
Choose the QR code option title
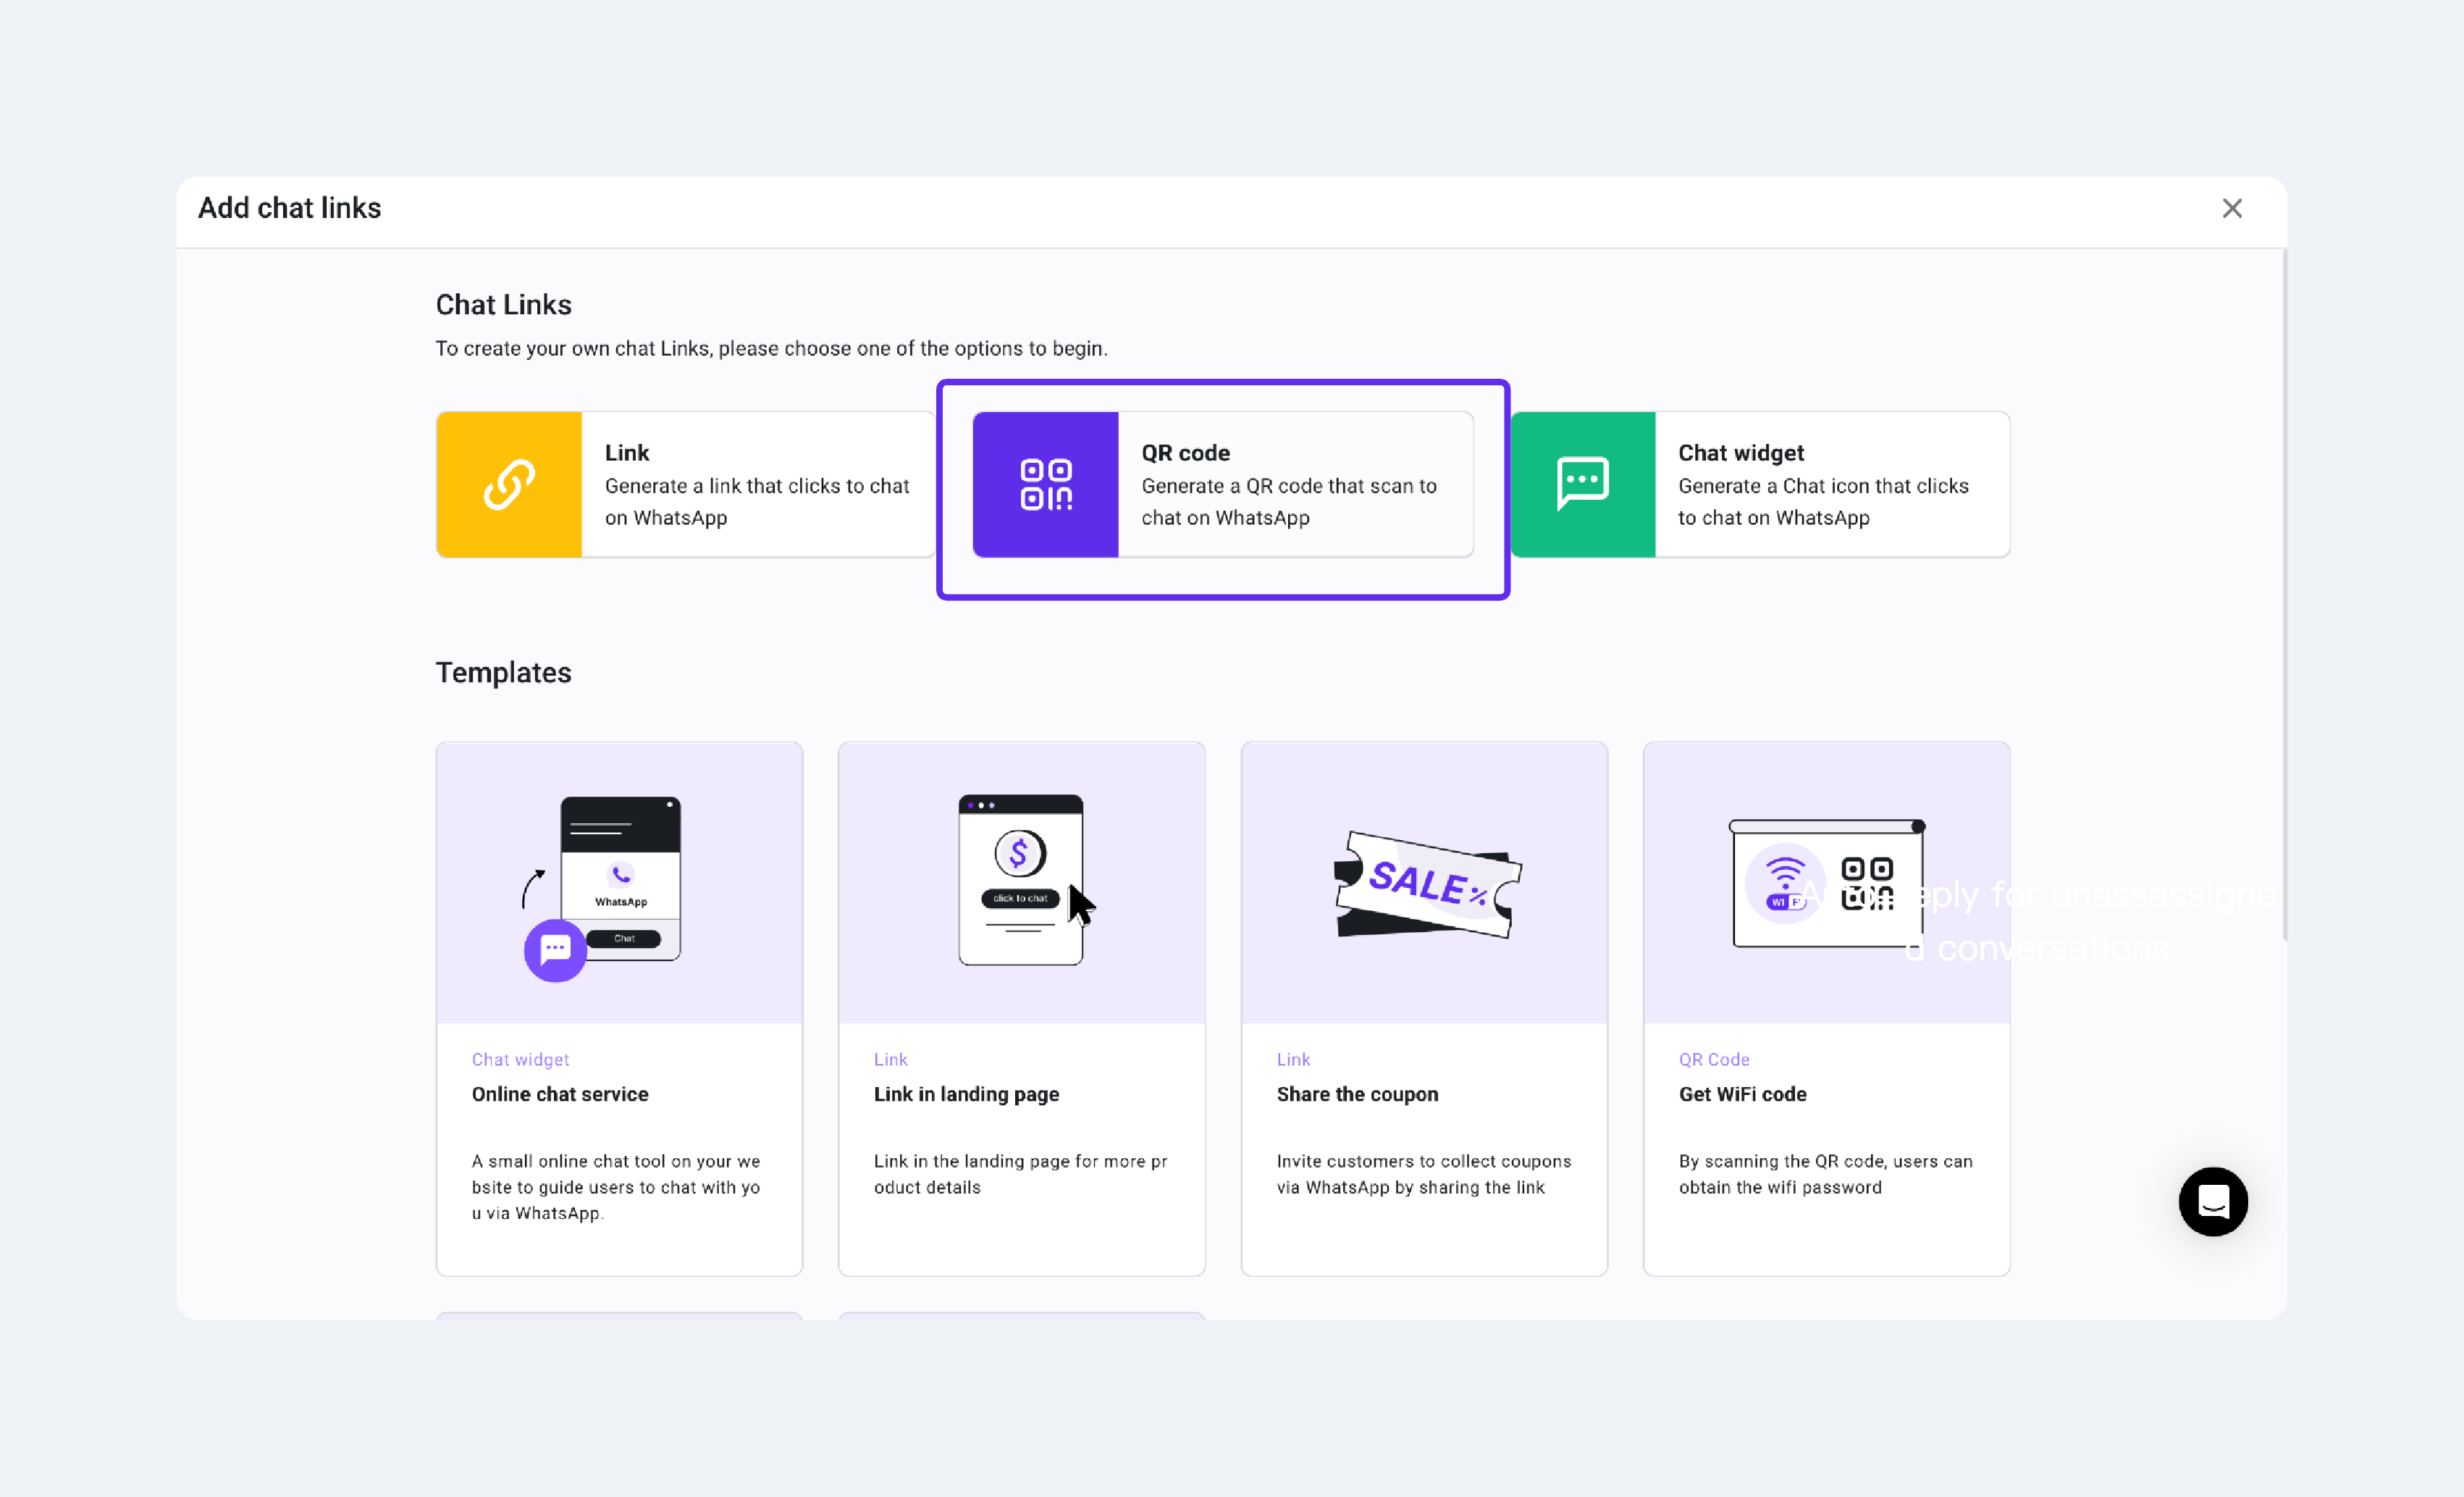1185,453
